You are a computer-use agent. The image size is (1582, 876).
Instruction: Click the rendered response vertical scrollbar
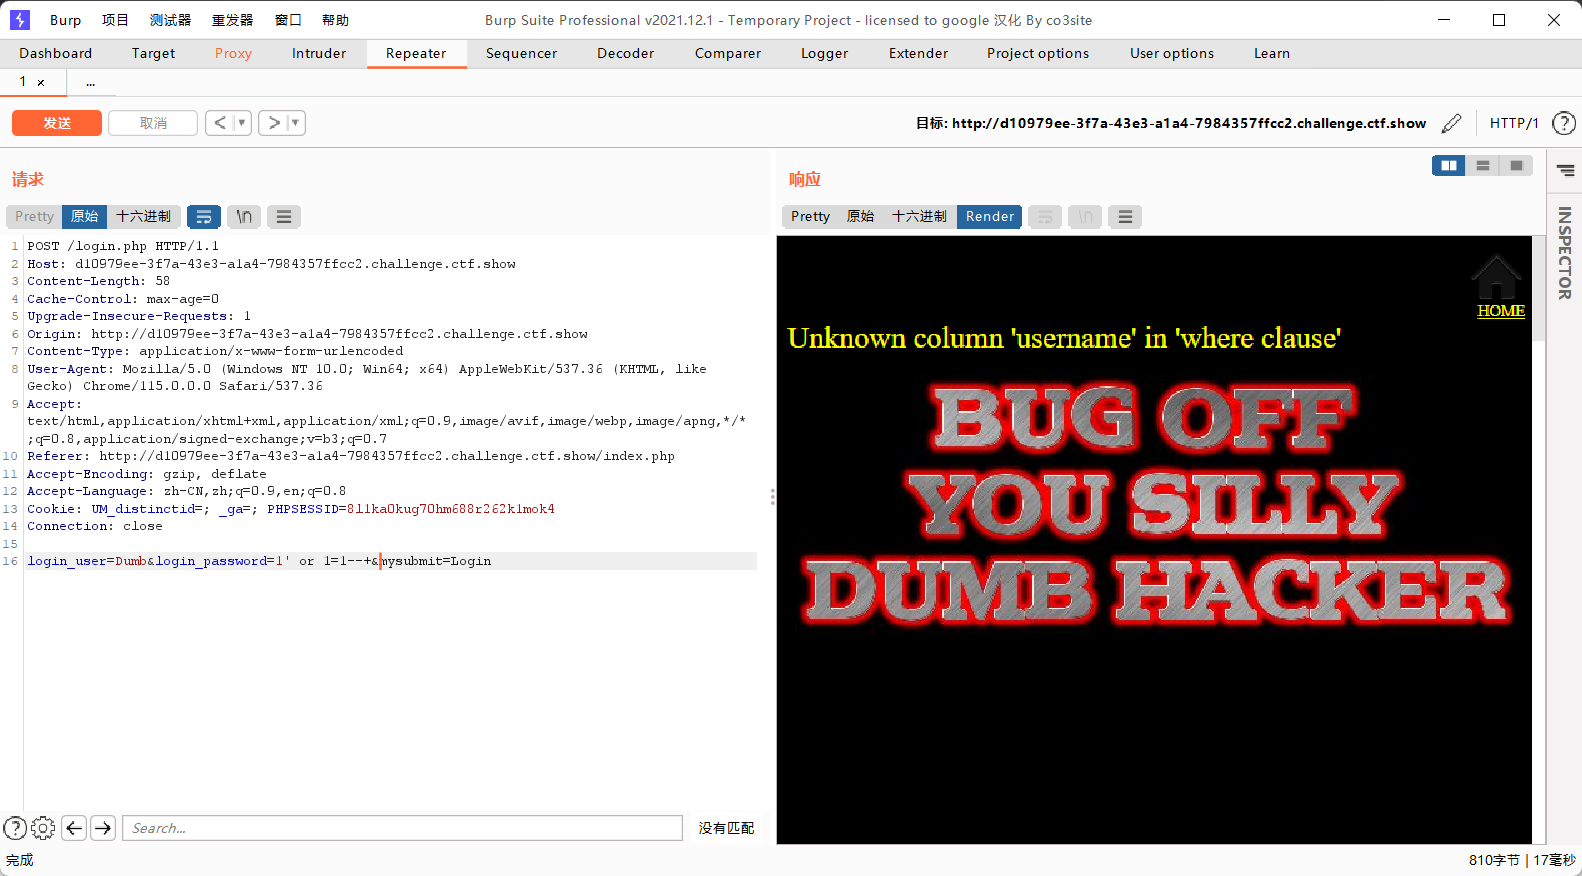(1539, 540)
